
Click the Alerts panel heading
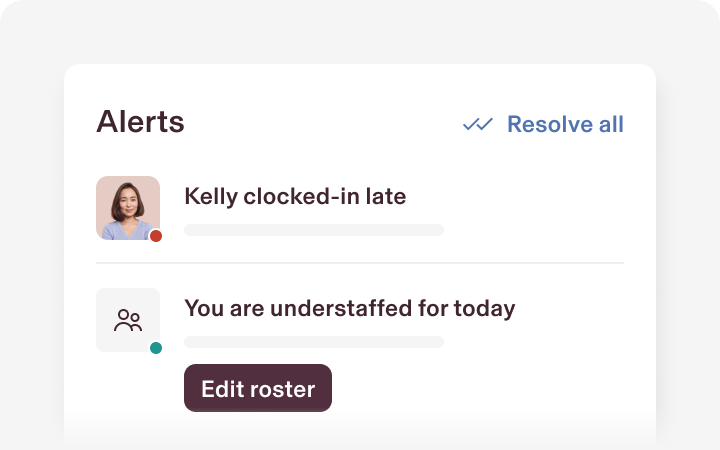(x=141, y=122)
